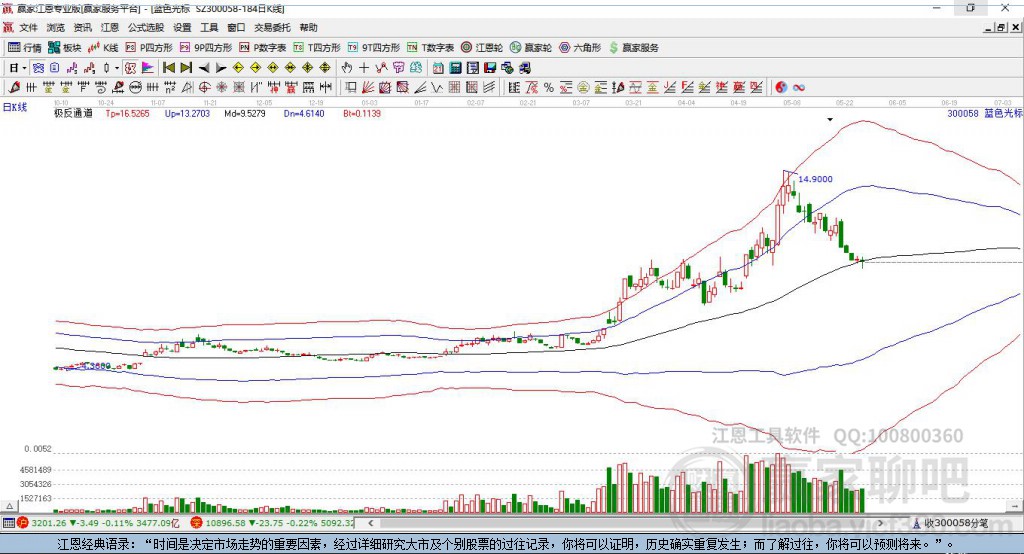This screenshot has width=1024, height=554.
Task: Select the hand pan tool
Action: point(347,68)
